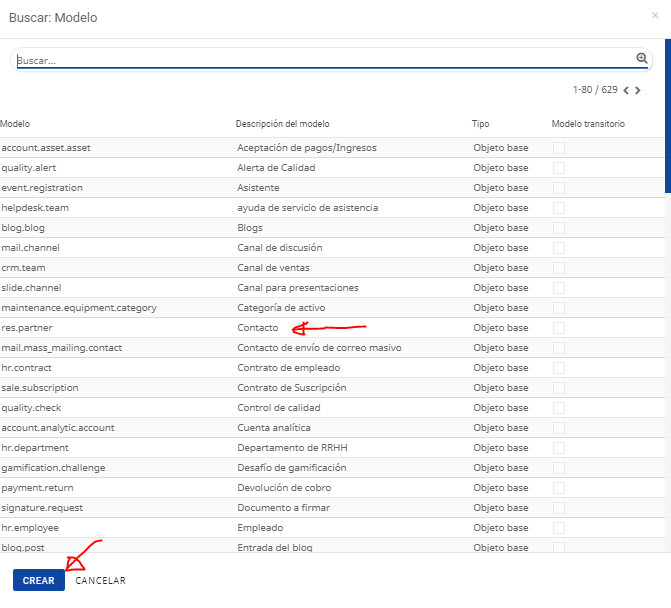Click Documento a firmar description
This screenshot has height=608, width=671.
[x=283, y=508]
